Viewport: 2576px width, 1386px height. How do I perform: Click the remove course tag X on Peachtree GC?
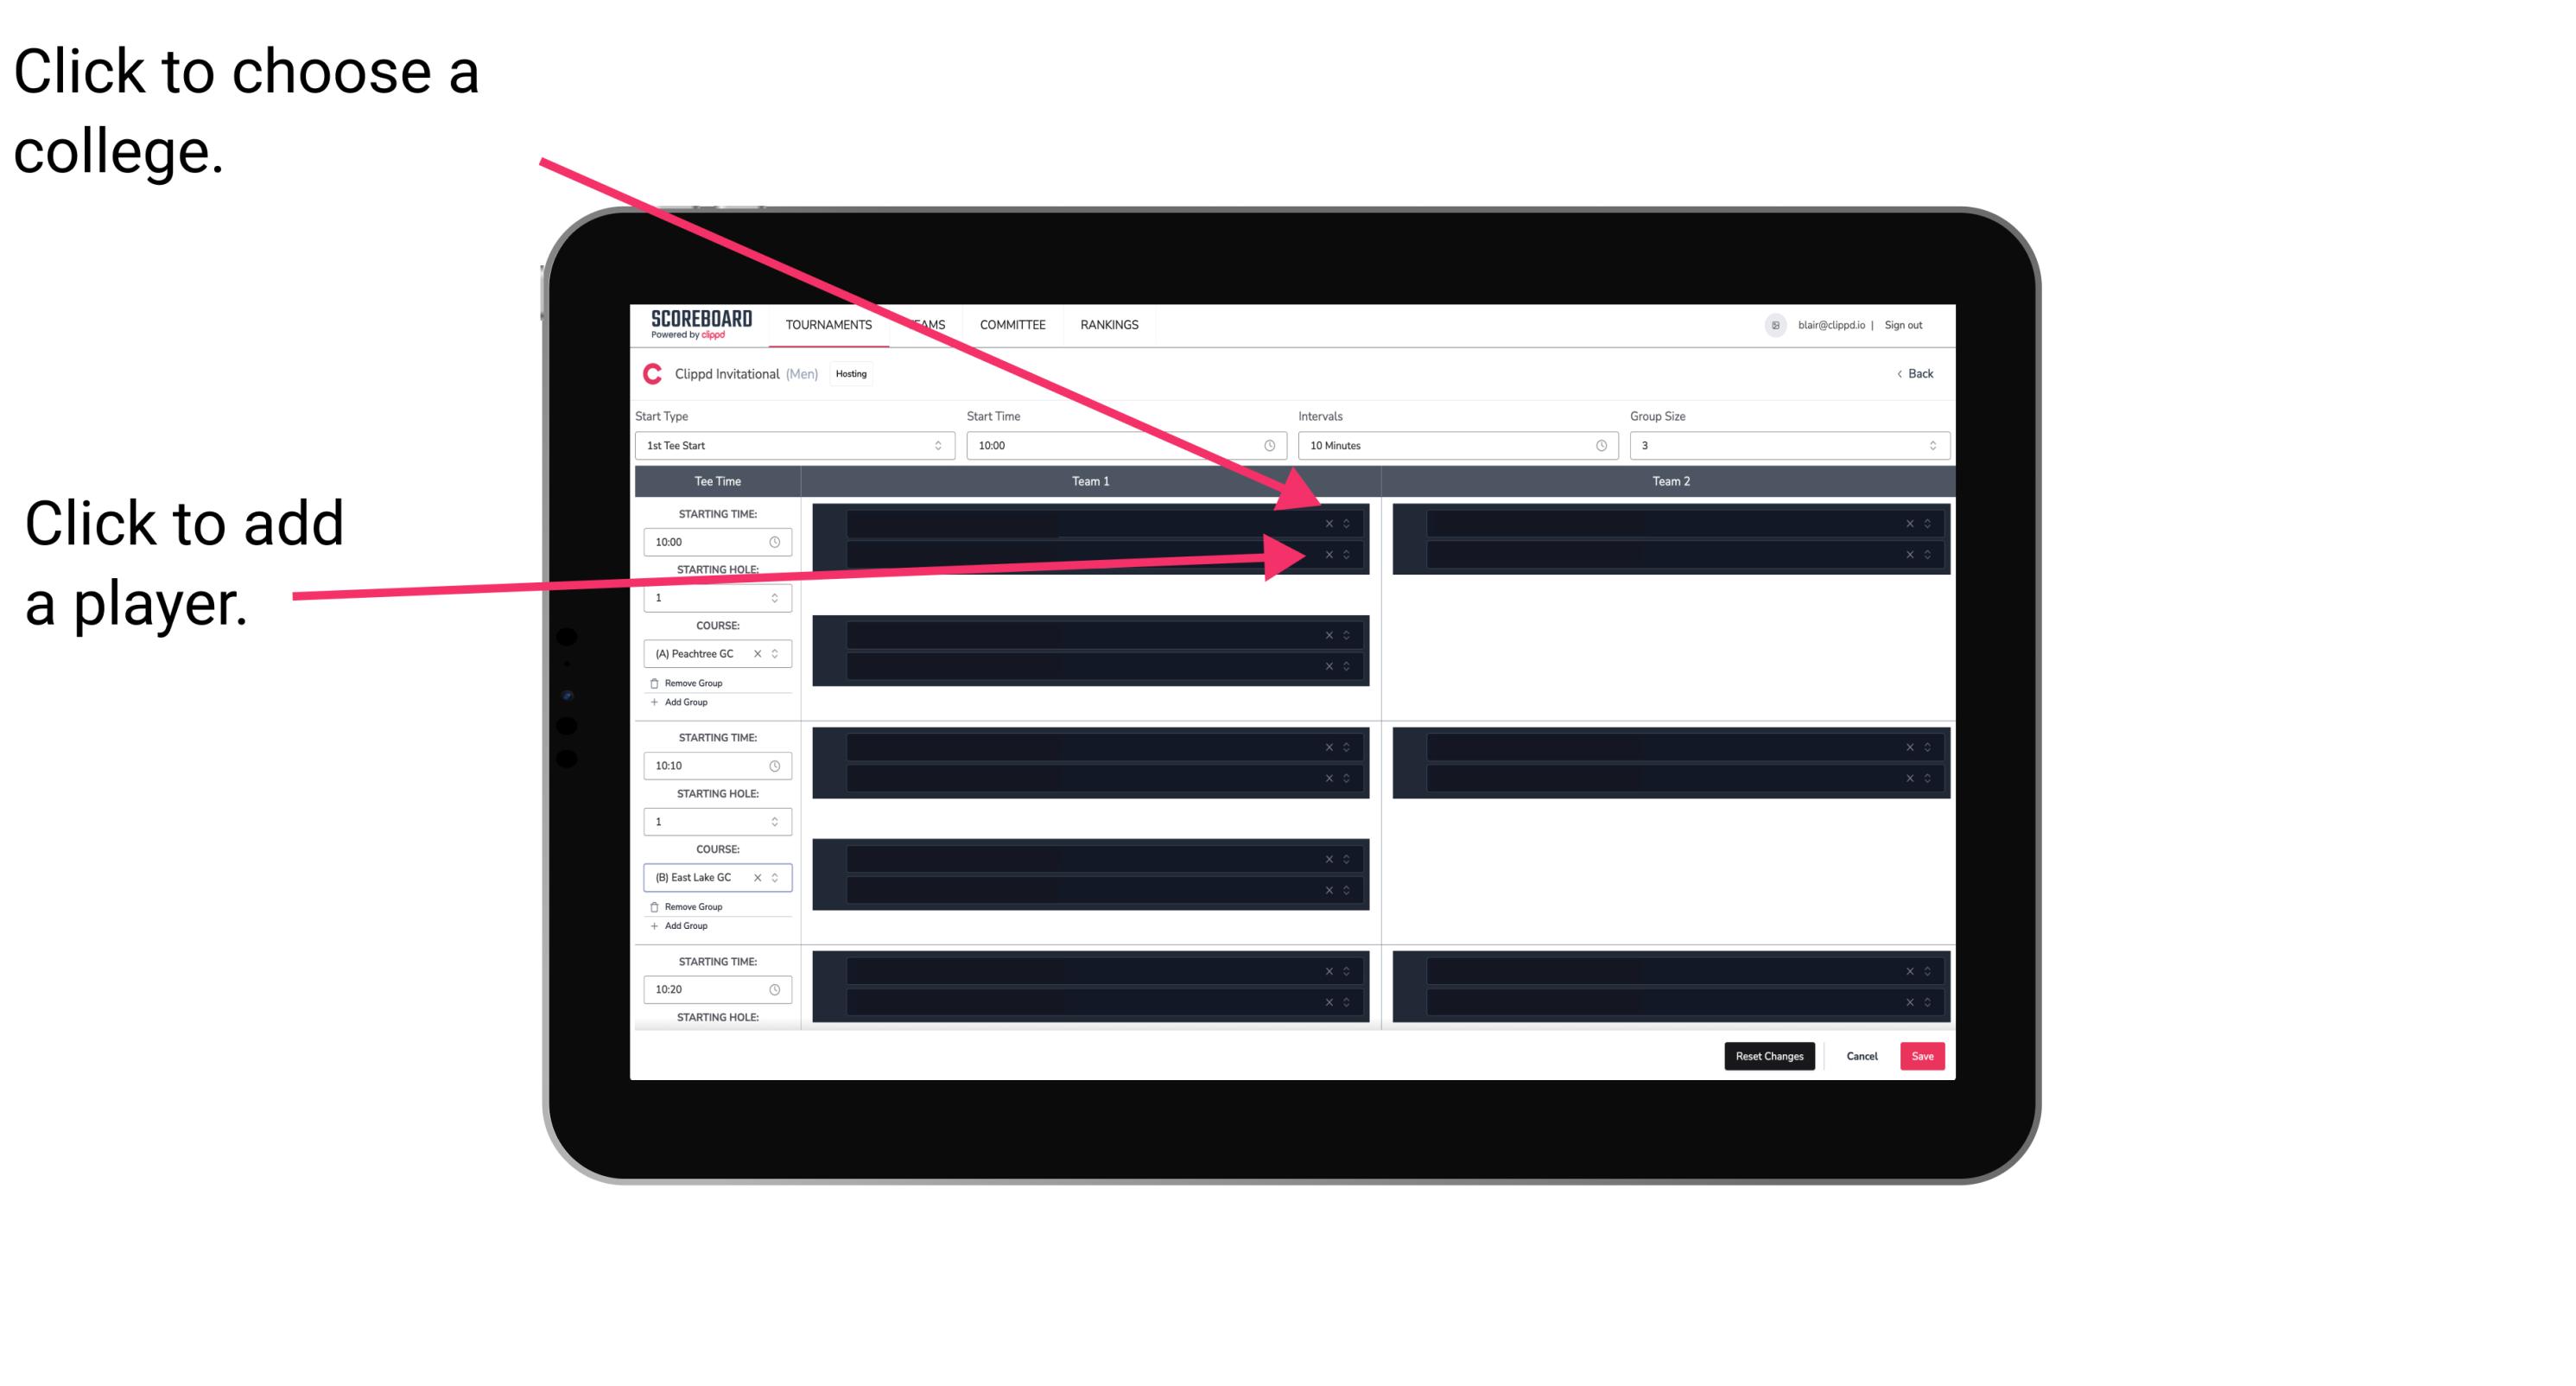[759, 654]
